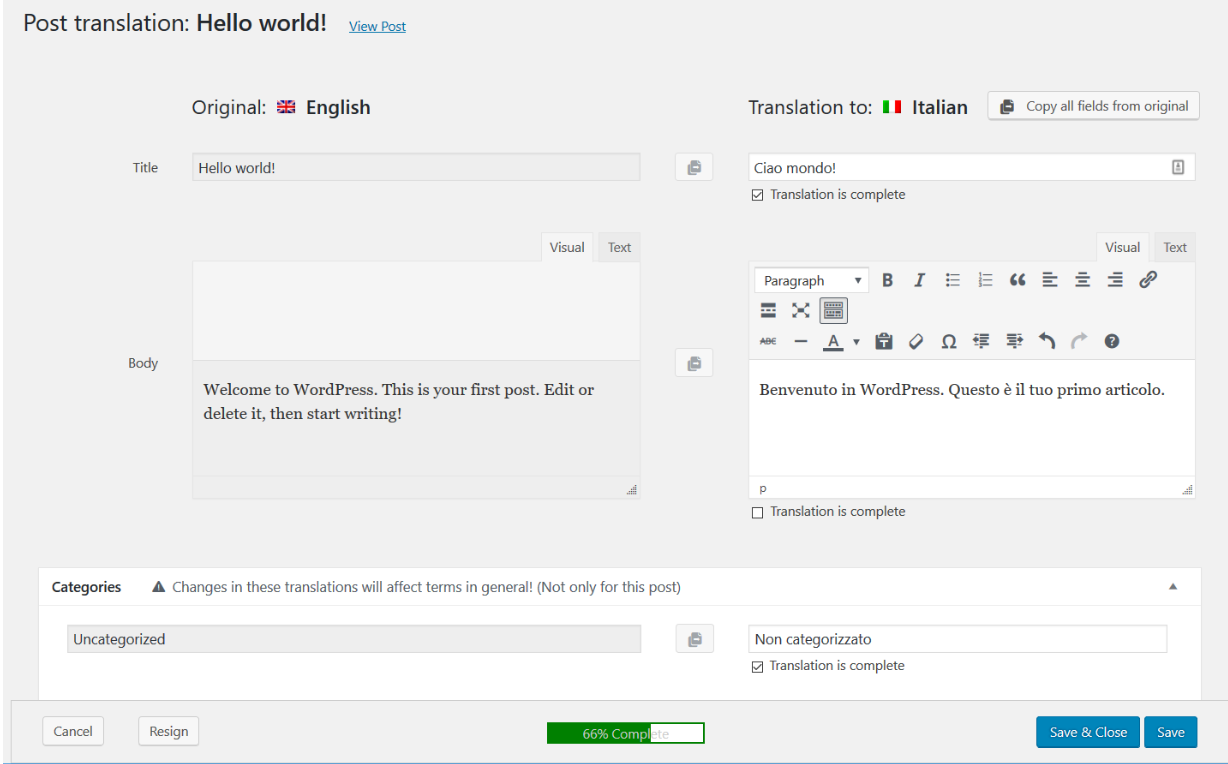Screen dimensions: 1228x764
Task: Open the Paragraph style dropdown
Action: click(810, 280)
